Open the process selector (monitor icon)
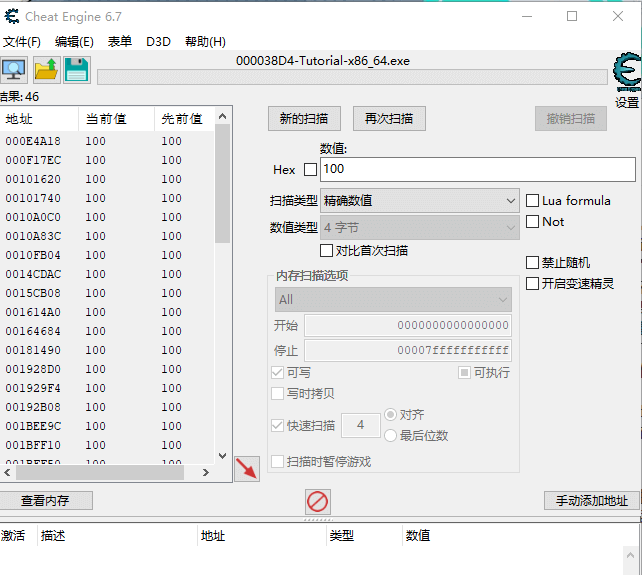 click(x=14, y=70)
